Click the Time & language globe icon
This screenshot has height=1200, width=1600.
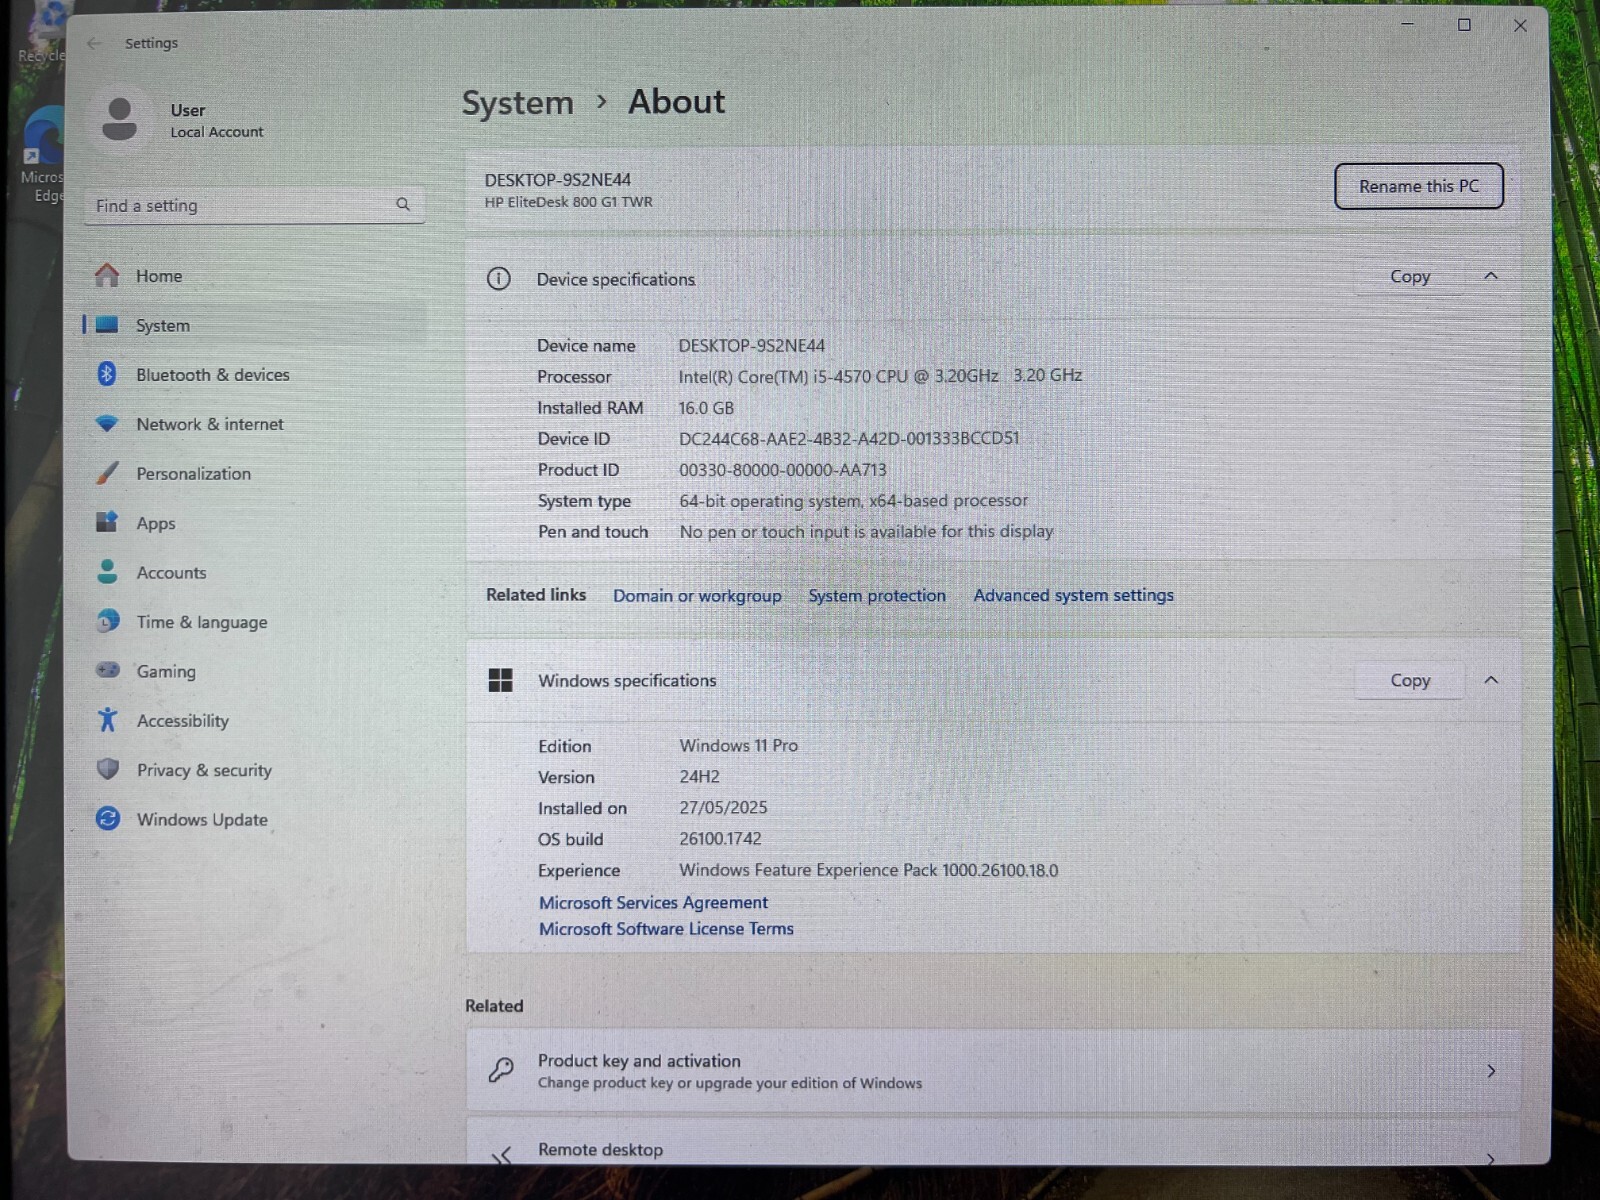coord(107,621)
